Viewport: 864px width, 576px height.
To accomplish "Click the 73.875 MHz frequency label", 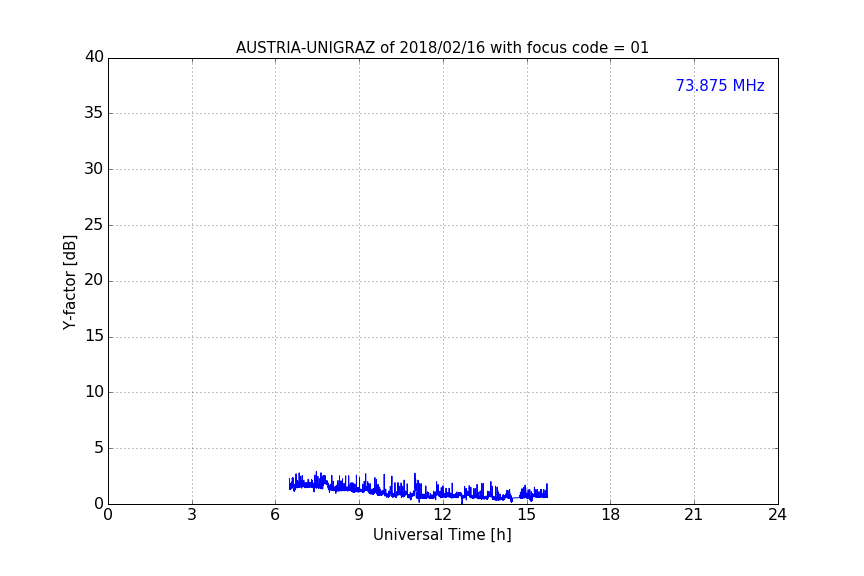I will pos(720,86).
